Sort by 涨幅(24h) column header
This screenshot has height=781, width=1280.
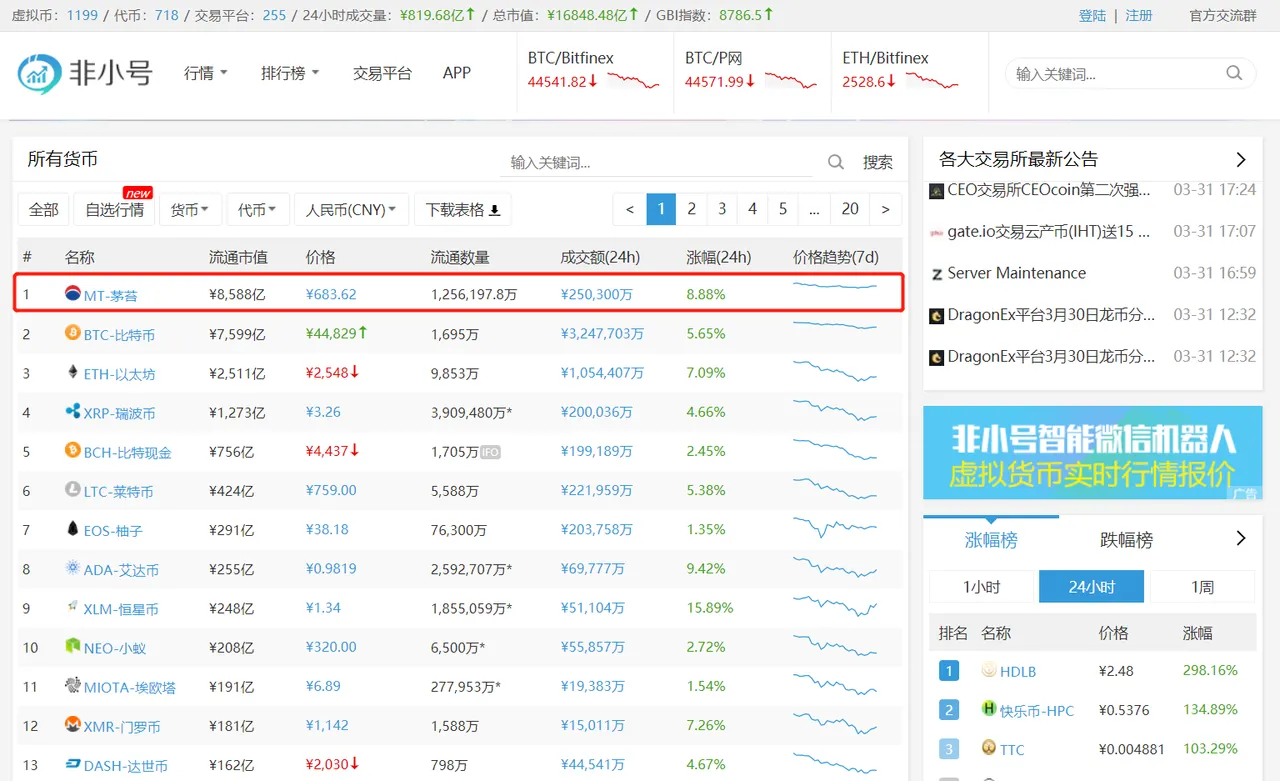pos(719,257)
